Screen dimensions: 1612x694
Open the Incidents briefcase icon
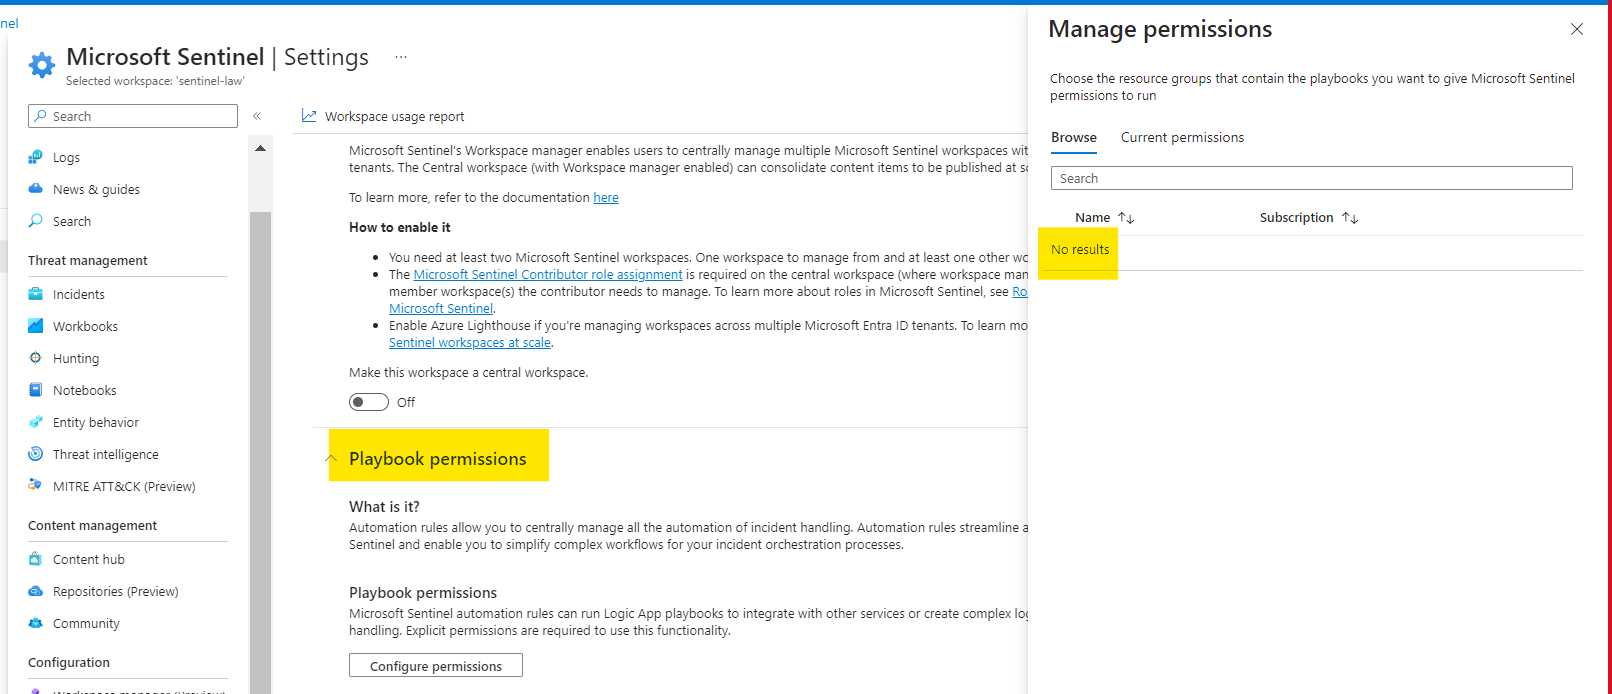click(x=36, y=294)
